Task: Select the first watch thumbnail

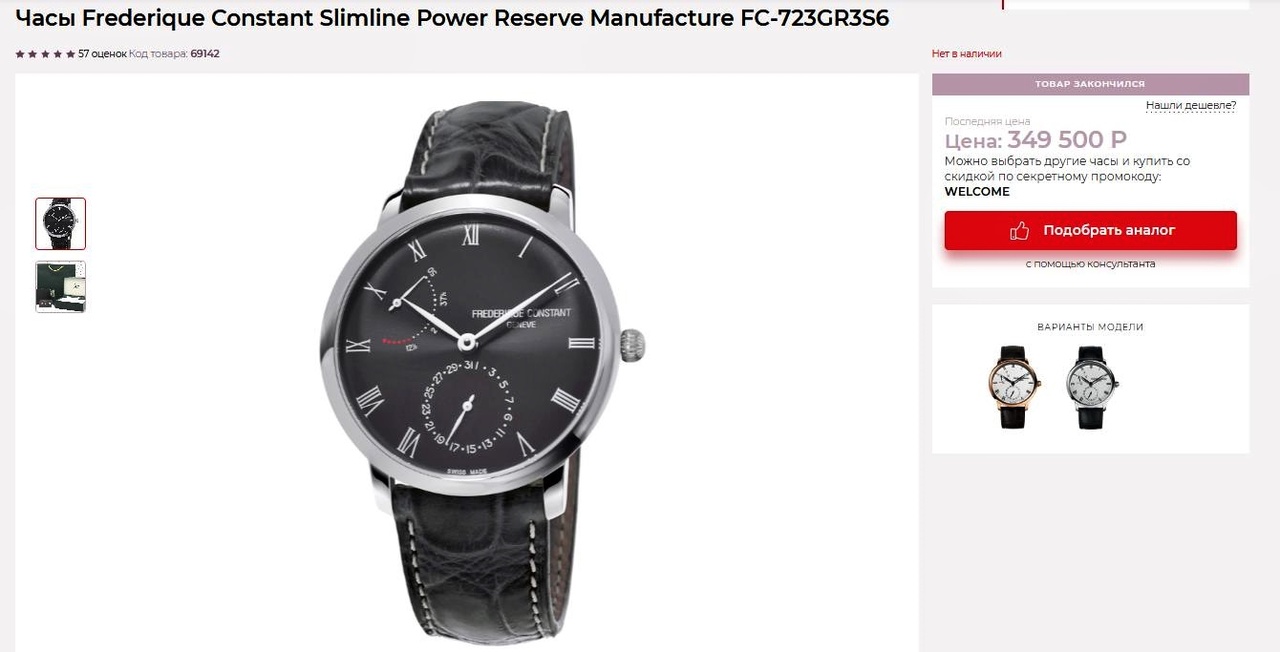Action: [x=61, y=224]
